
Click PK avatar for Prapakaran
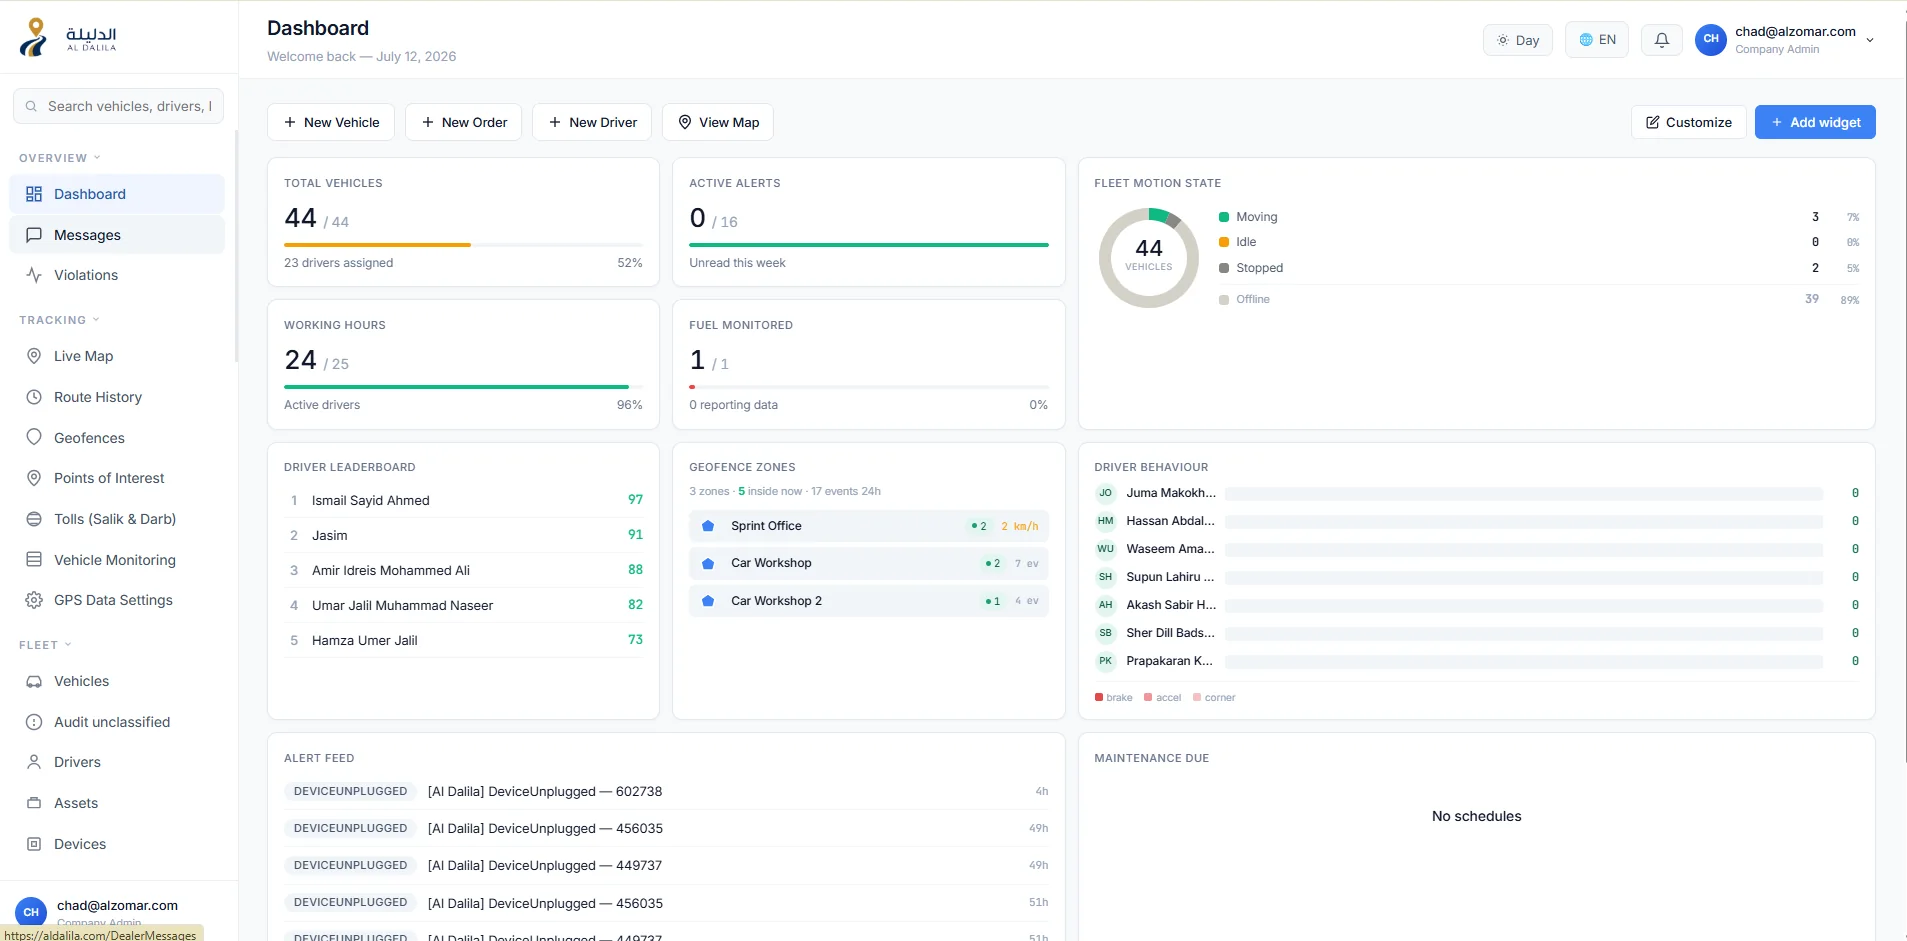(x=1105, y=661)
